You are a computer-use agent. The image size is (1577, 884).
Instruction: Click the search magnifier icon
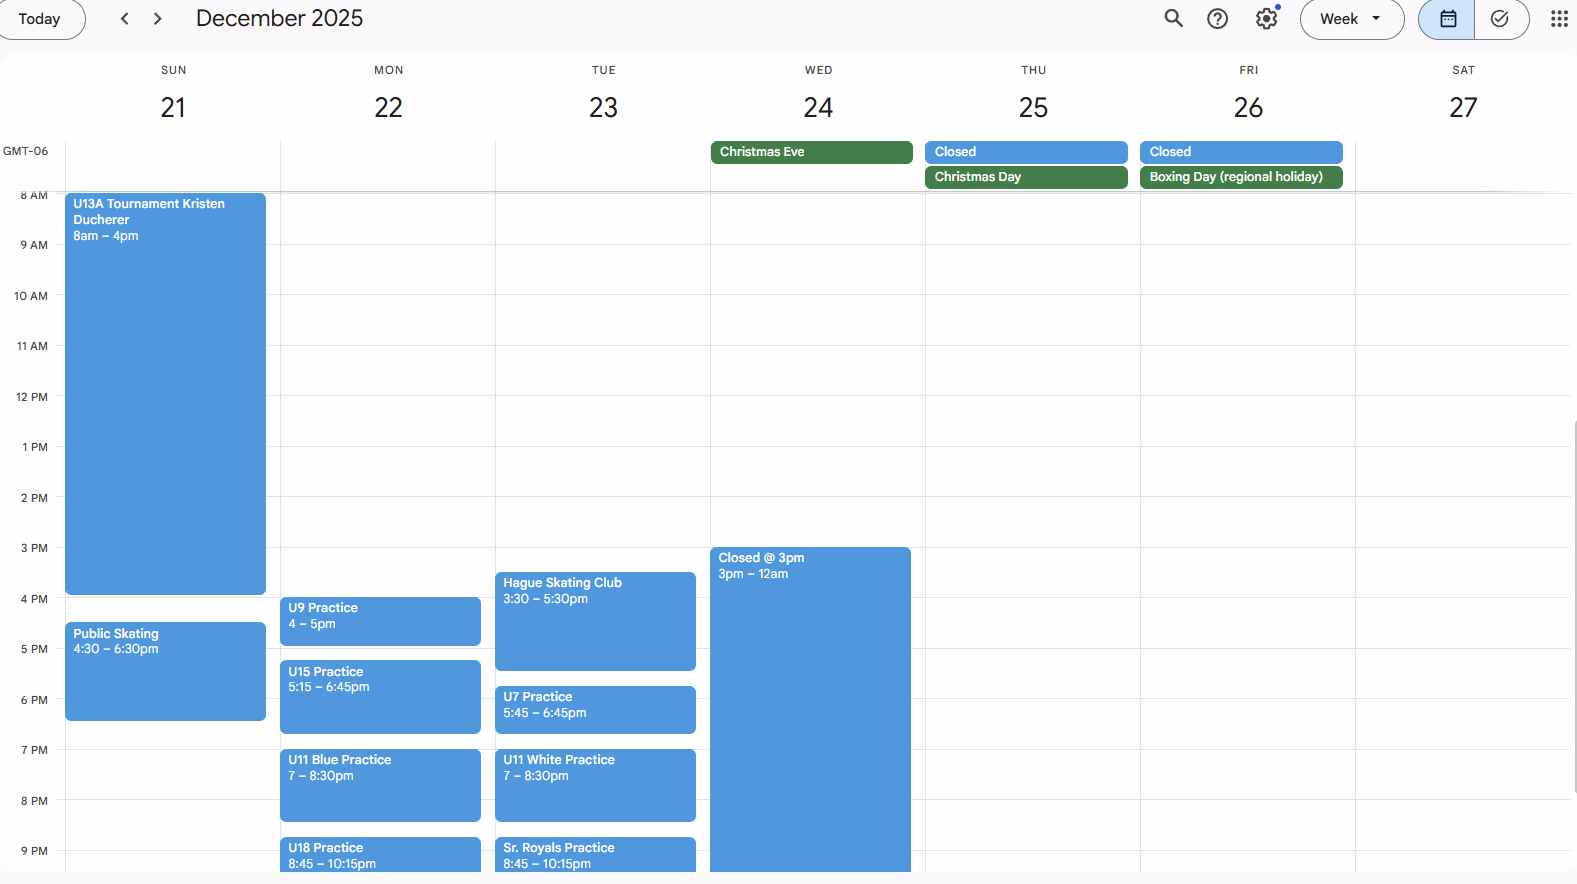(x=1173, y=19)
